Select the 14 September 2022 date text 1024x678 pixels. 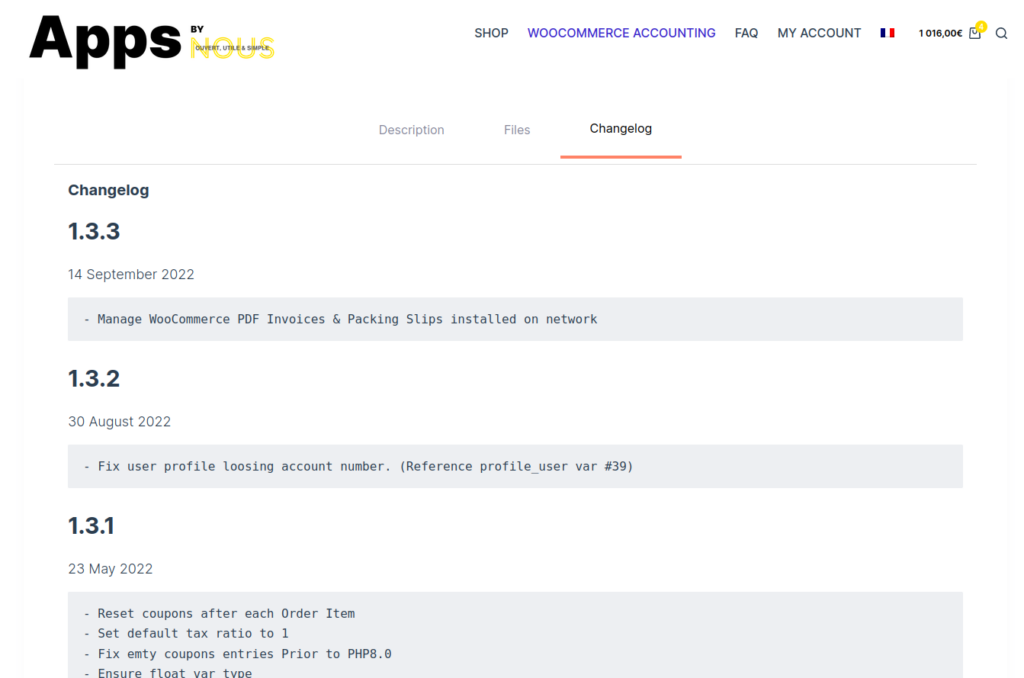pyautogui.click(x=131, y=273)
